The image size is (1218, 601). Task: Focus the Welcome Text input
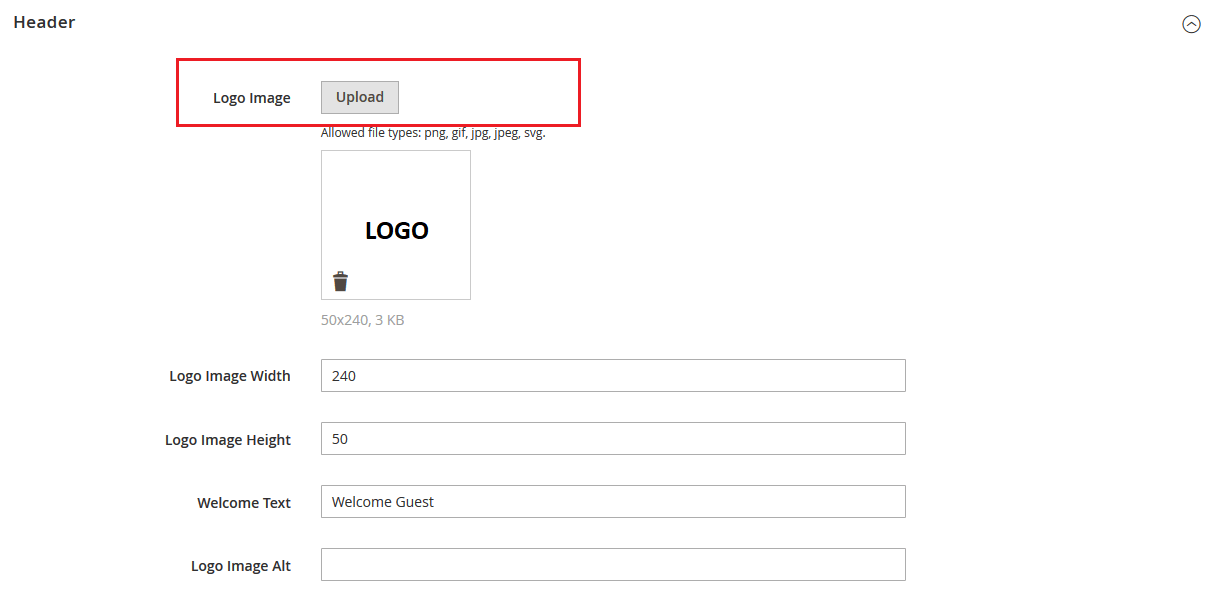pos(612,501)
